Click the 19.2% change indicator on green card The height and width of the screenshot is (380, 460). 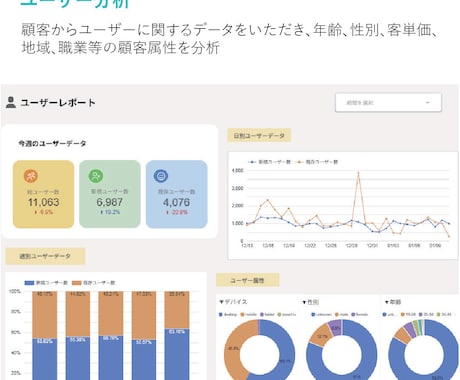[x=110, y=212]
